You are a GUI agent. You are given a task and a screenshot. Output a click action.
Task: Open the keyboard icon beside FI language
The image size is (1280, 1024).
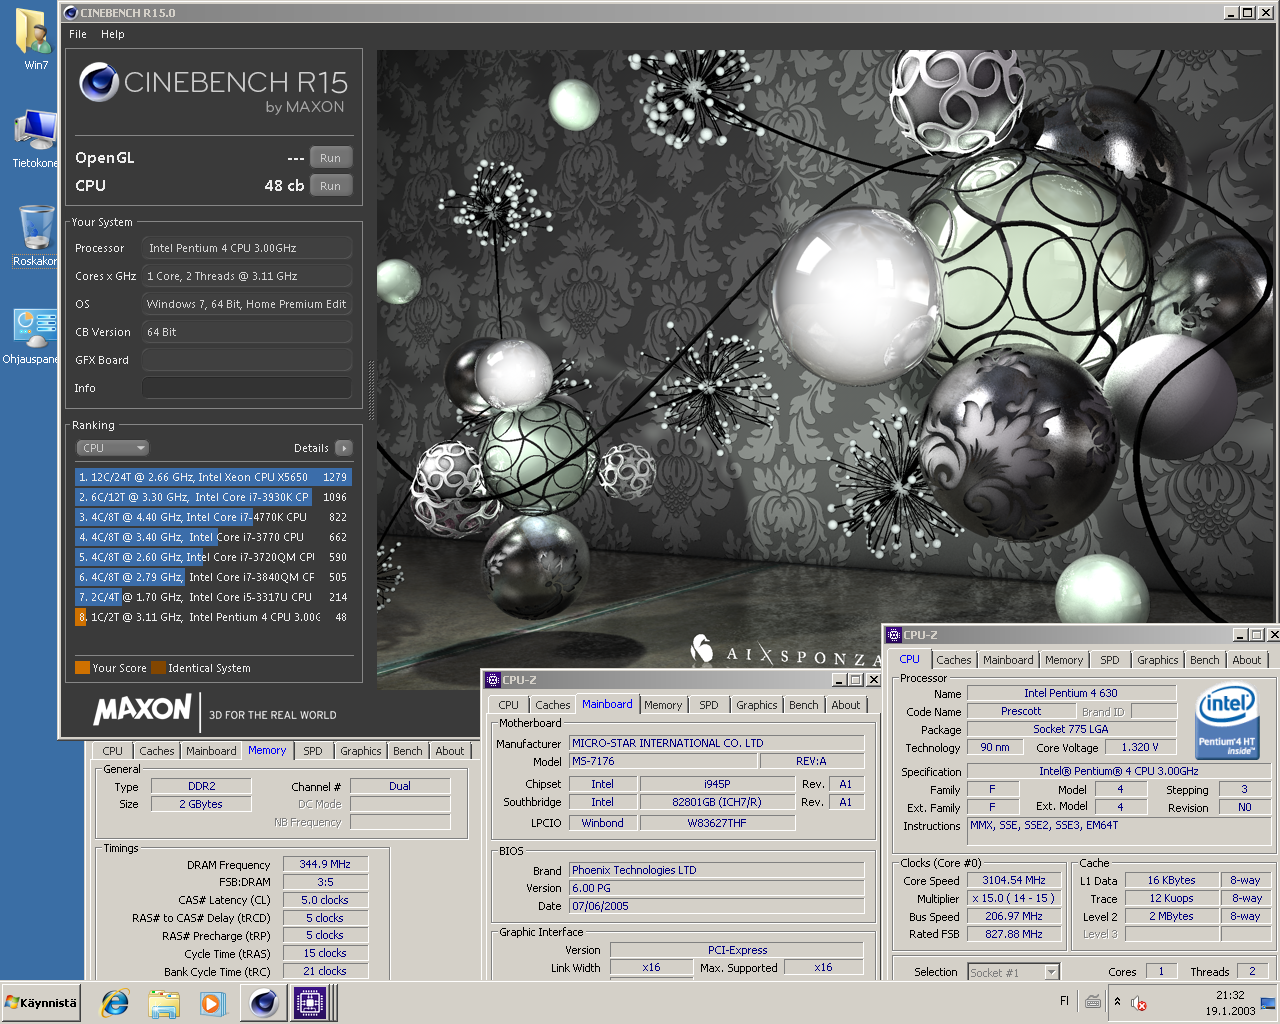click(1093, 1001)
